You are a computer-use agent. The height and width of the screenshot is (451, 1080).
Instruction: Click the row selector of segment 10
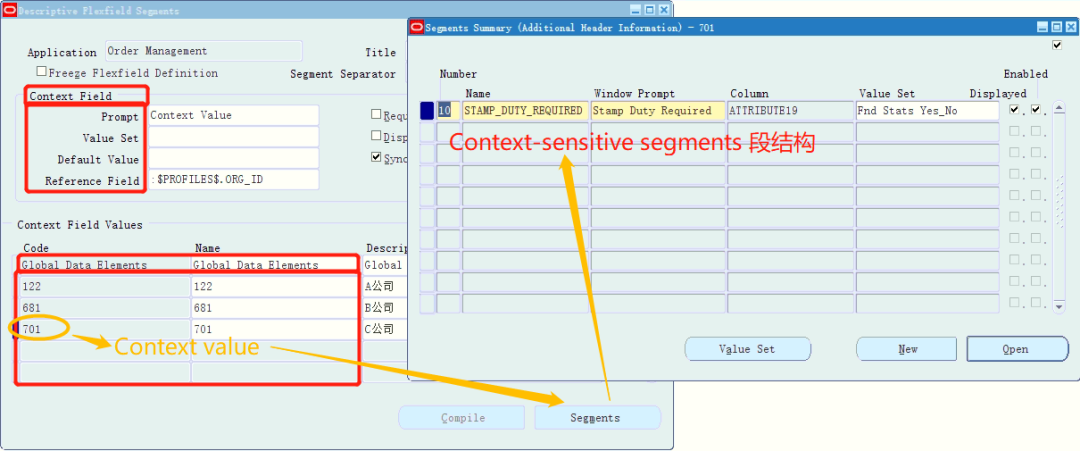pos(427,110)
